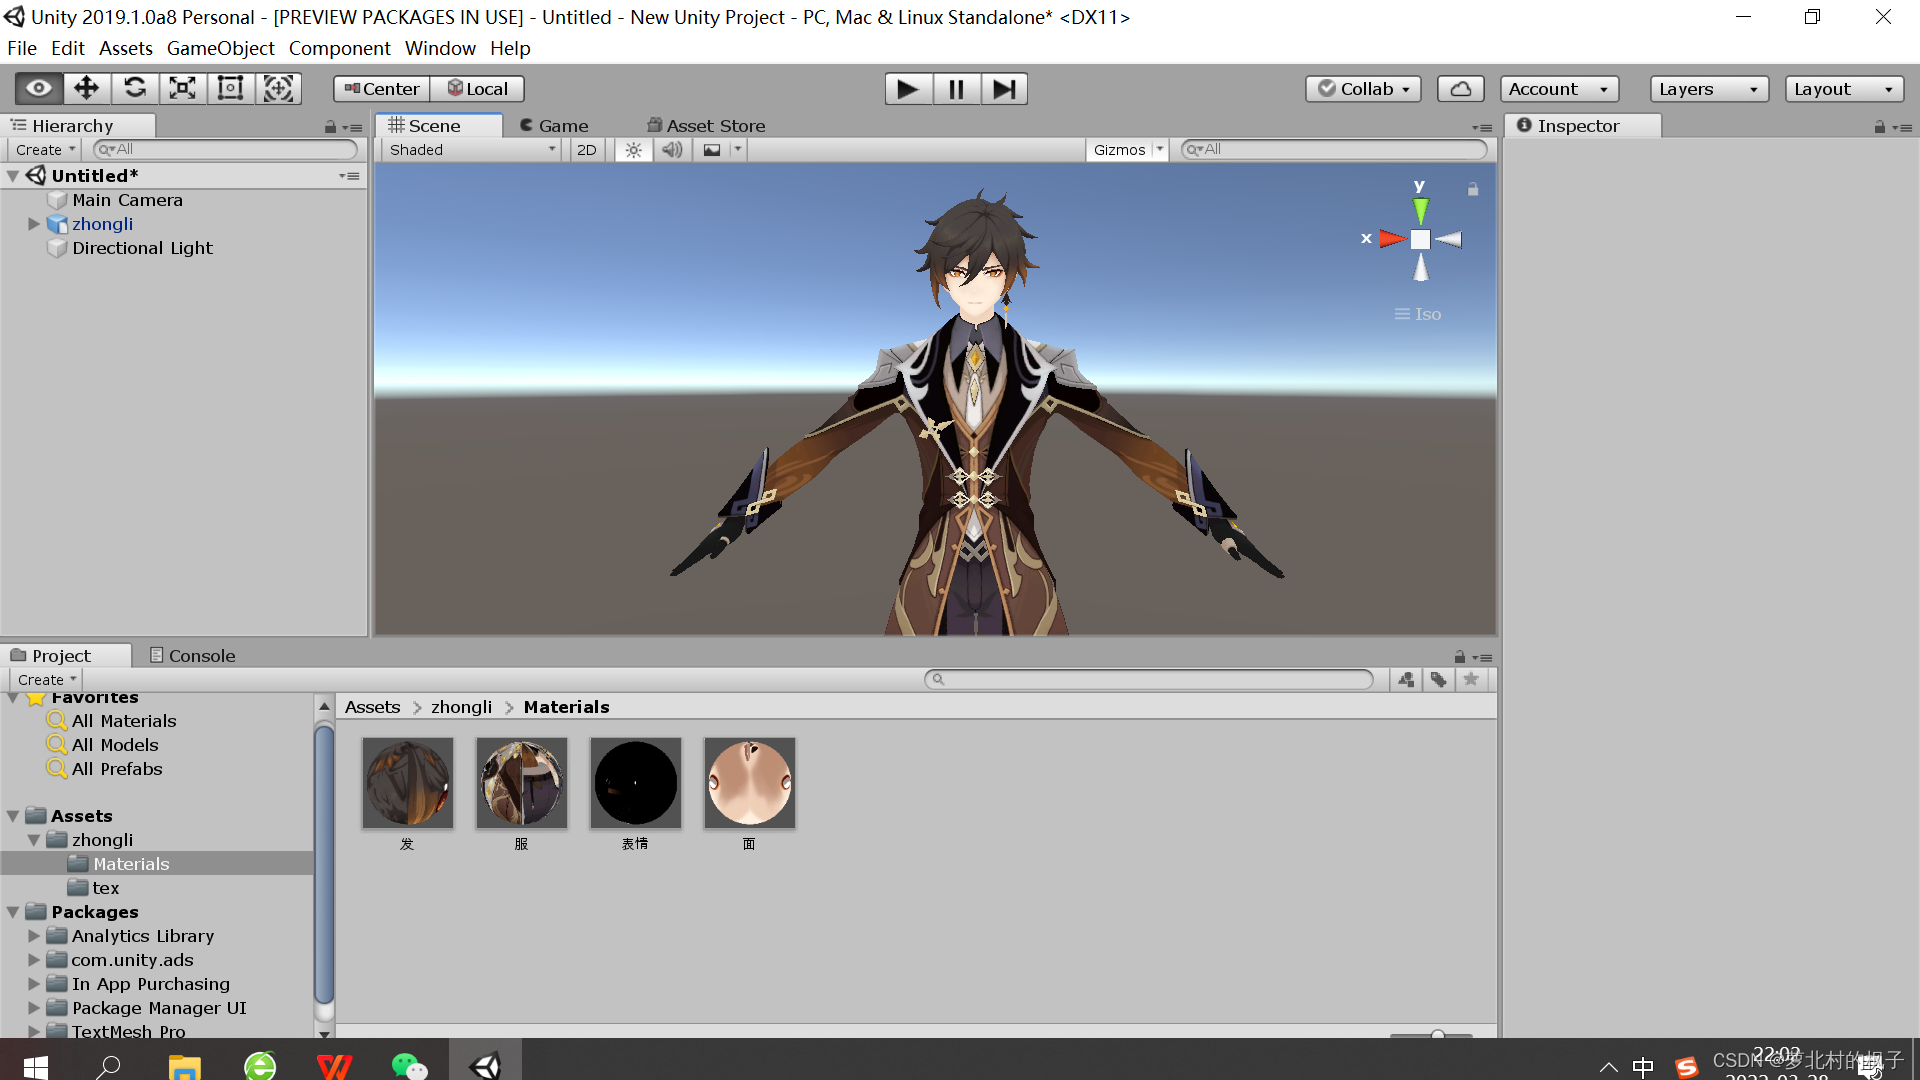Viewport: 1920px width, 1080px height.
Task: Lock the Inspector panel
Action: [x=1879, y=127]
